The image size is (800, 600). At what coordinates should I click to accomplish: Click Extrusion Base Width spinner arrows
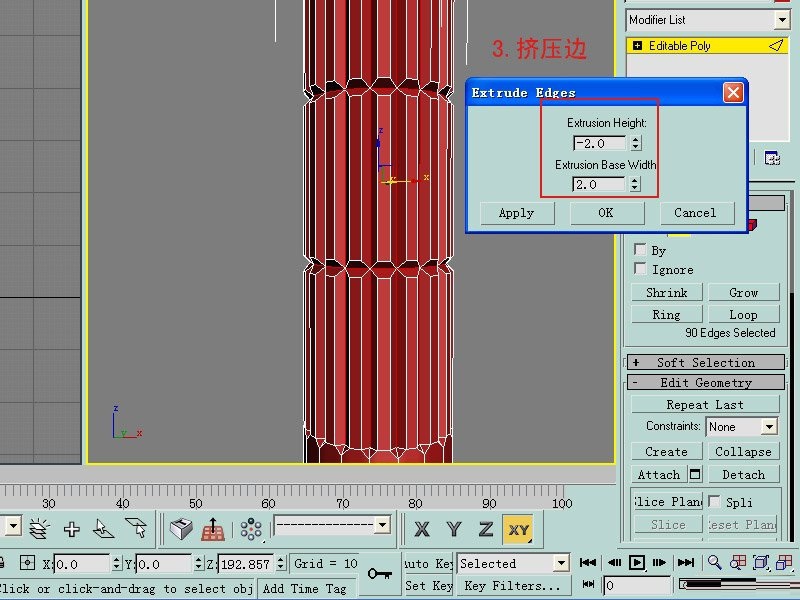635,184
